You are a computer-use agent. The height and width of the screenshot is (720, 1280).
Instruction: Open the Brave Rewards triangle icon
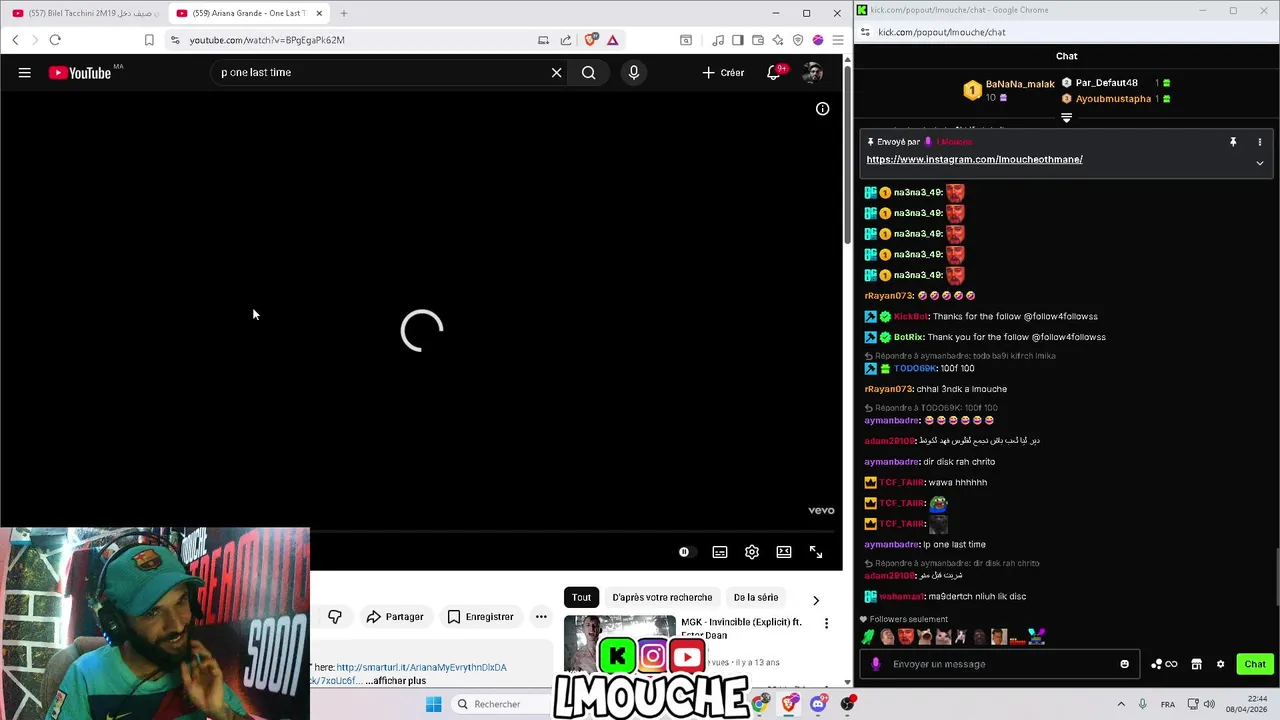point(612,40)
